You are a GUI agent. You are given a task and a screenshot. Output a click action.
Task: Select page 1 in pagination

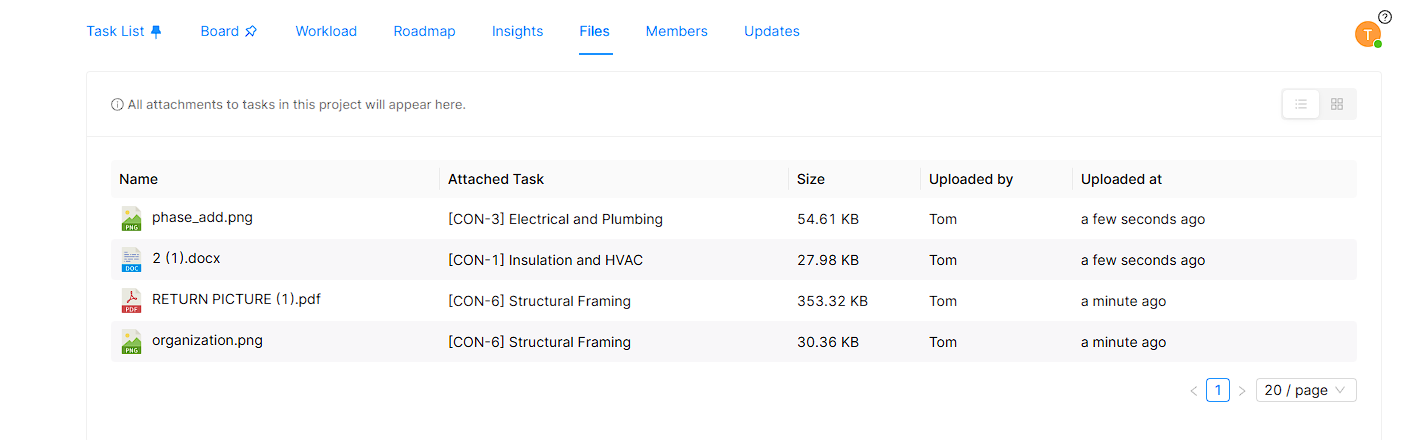click(1217, 390)
